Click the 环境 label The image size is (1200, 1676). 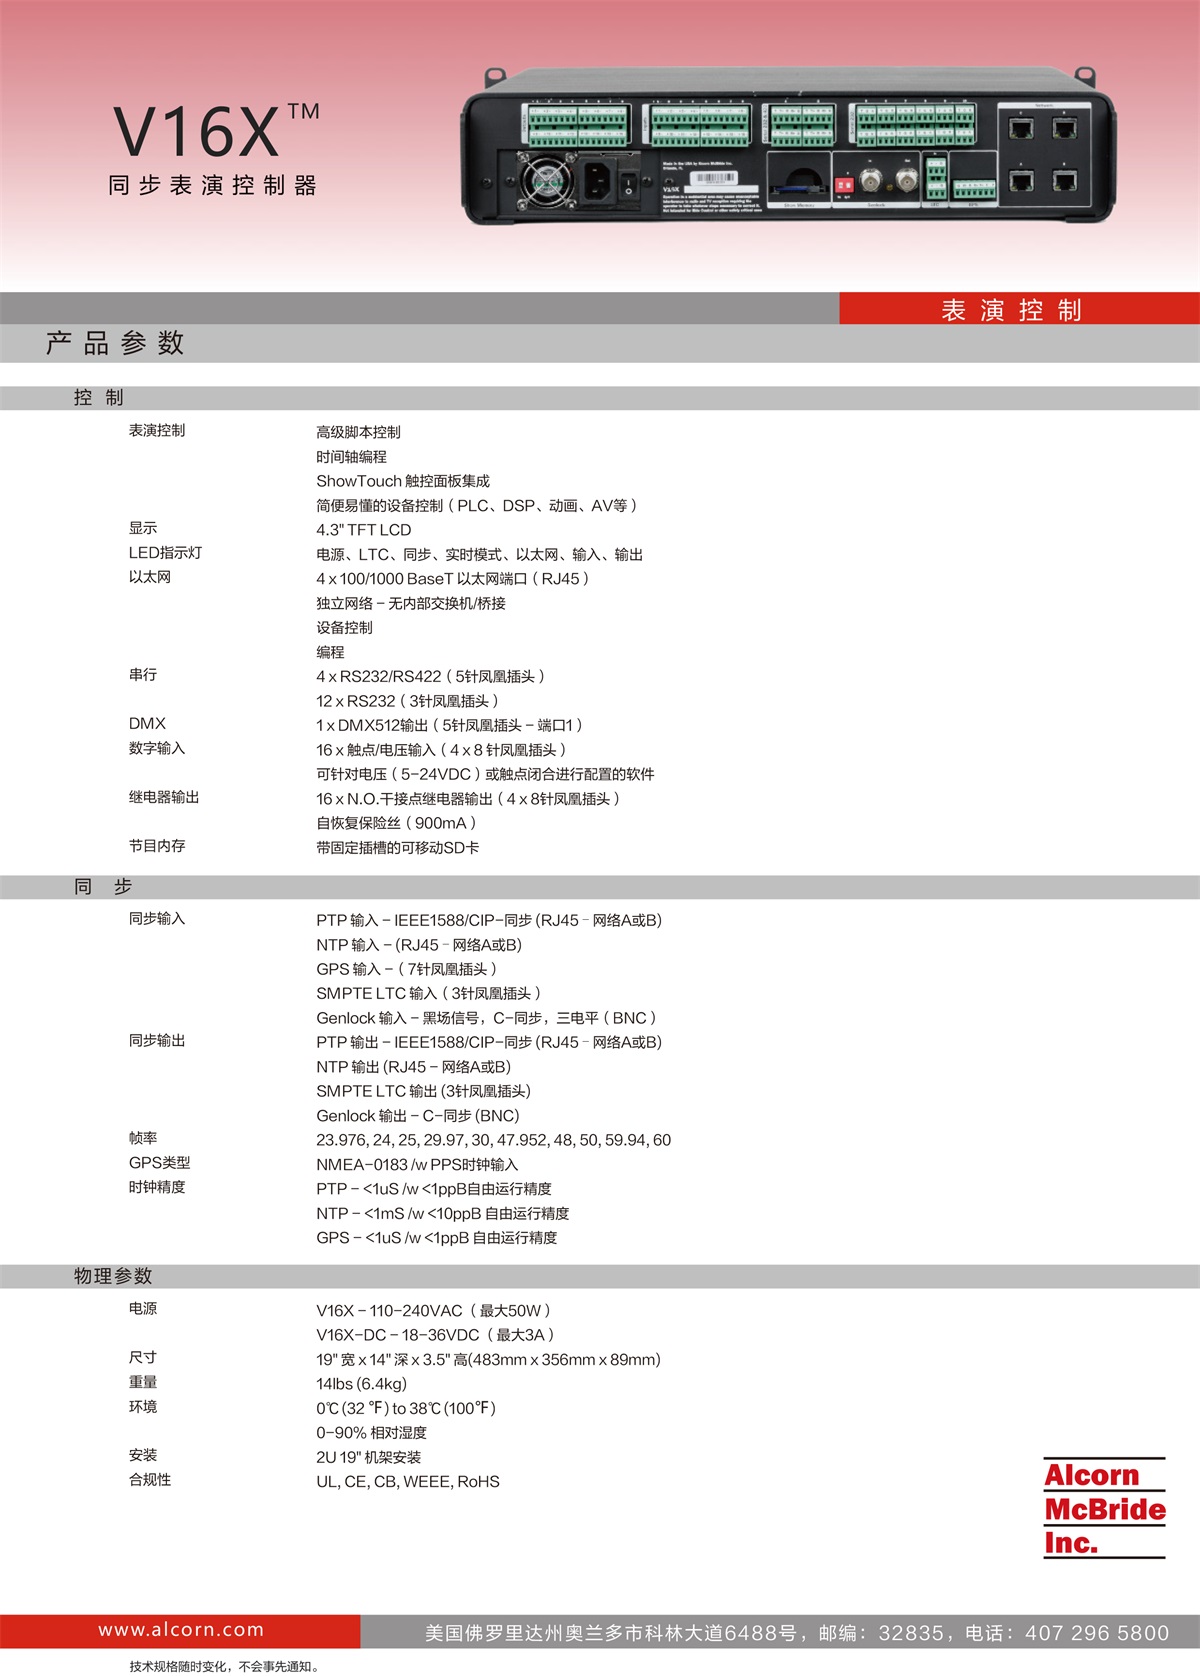(143, 1406)
